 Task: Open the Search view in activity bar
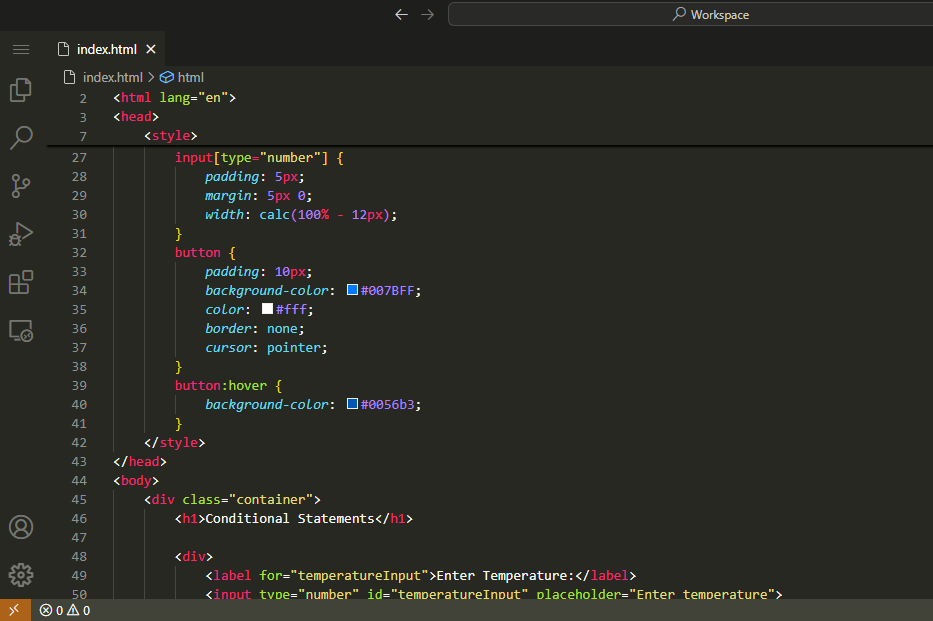point(21,137)
